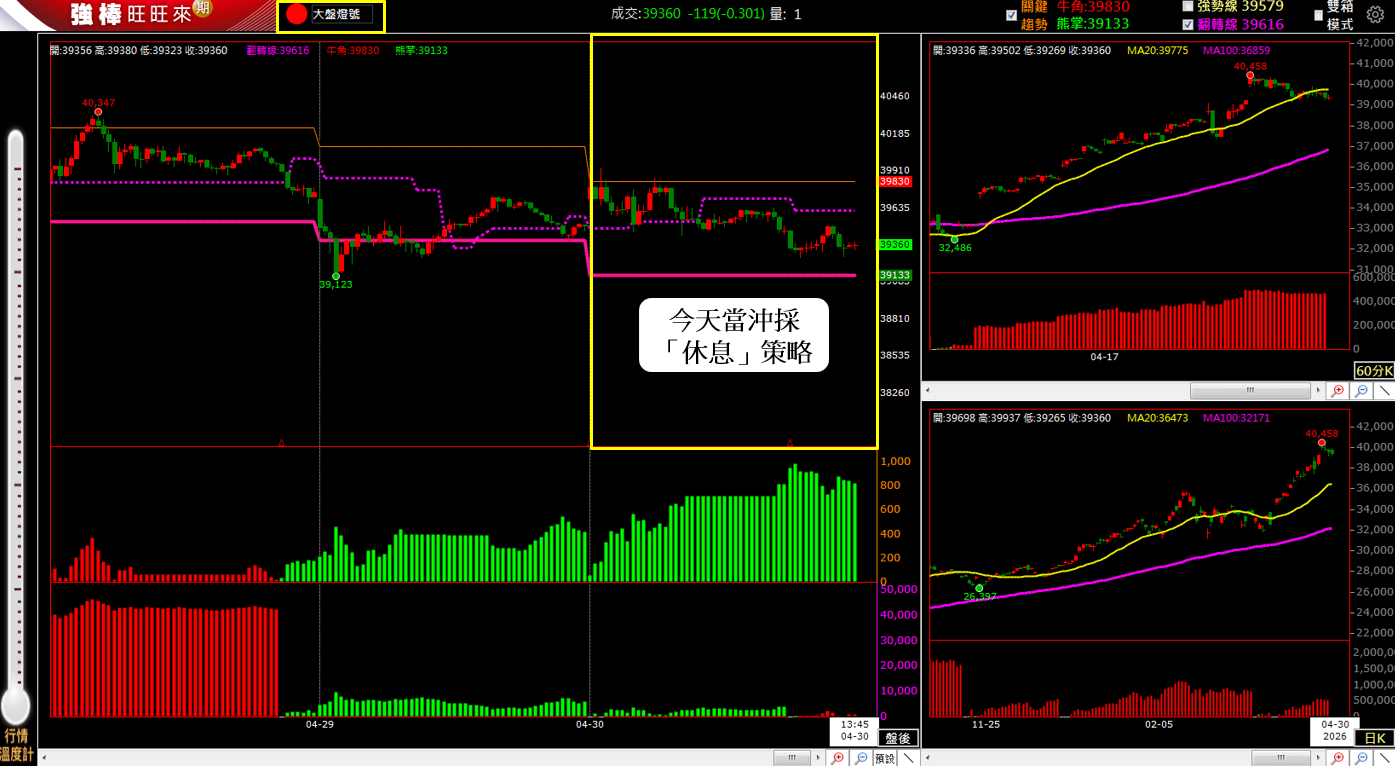The width and height of the screenshot is (1395, 767).
Task: Zoom out on the 60分K chart
Action: (x=1362, y=390)
